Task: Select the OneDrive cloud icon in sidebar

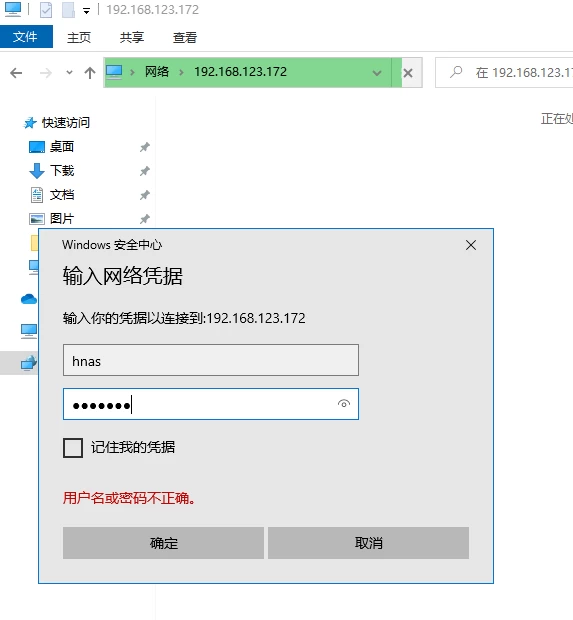Action: tap(29, 299)
